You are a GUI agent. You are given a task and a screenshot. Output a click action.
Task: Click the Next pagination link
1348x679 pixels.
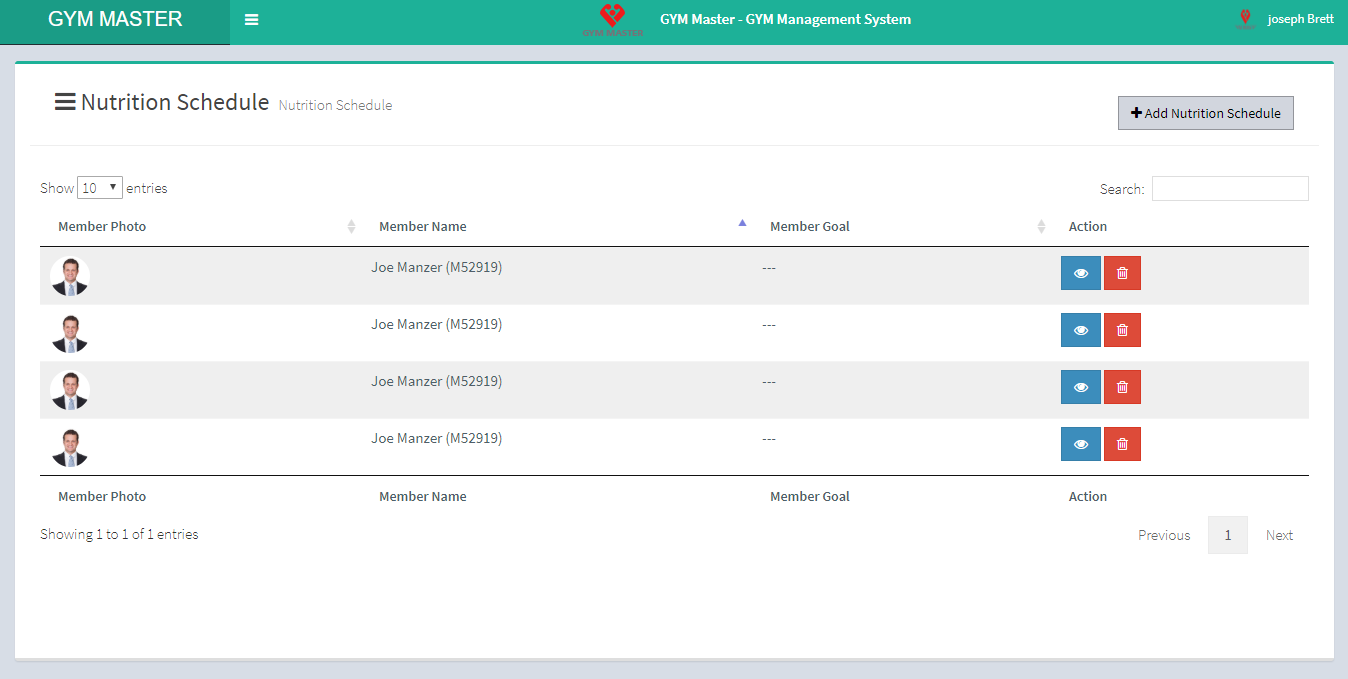point(1279,535)
